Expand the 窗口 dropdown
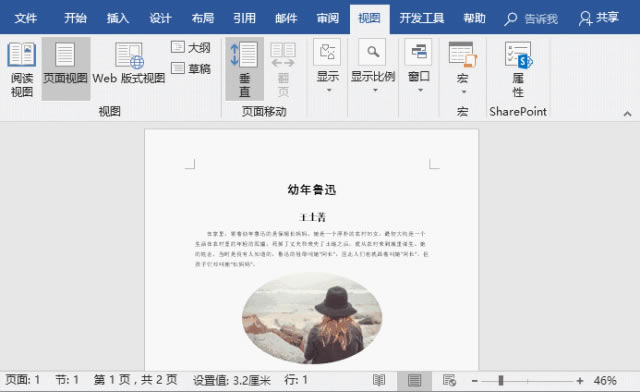 pos(419,66)
